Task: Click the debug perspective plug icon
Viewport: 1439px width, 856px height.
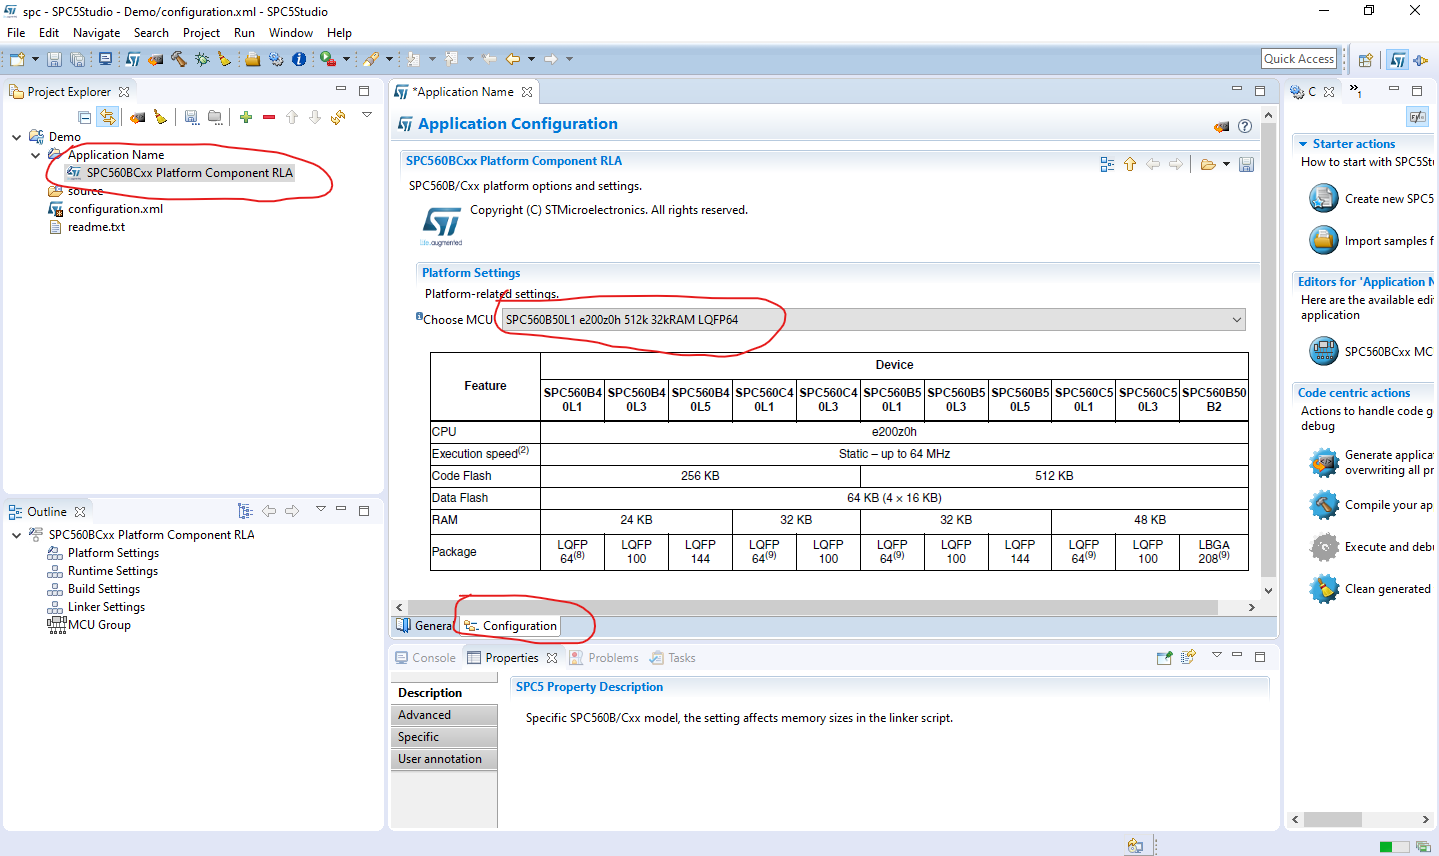Action: 1421,60
